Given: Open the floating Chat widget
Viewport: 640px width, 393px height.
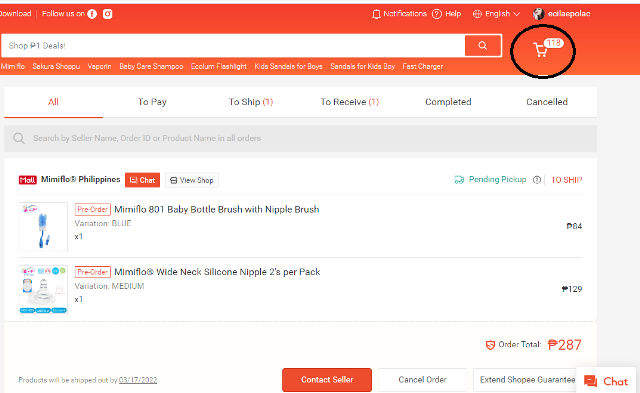Looking at the screenshot, I should 606,381.
